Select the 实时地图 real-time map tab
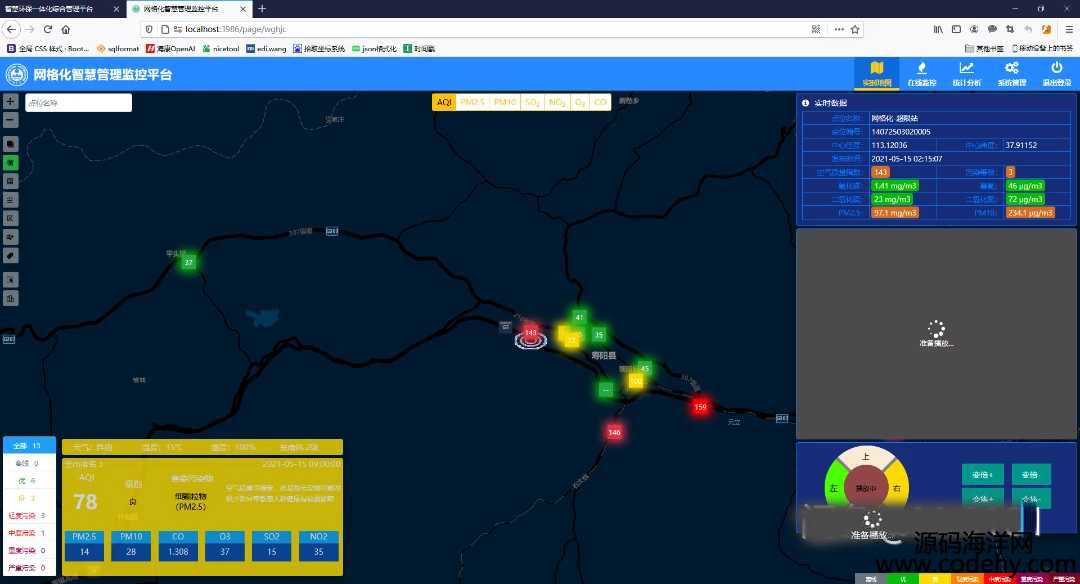 coord(876,73)
